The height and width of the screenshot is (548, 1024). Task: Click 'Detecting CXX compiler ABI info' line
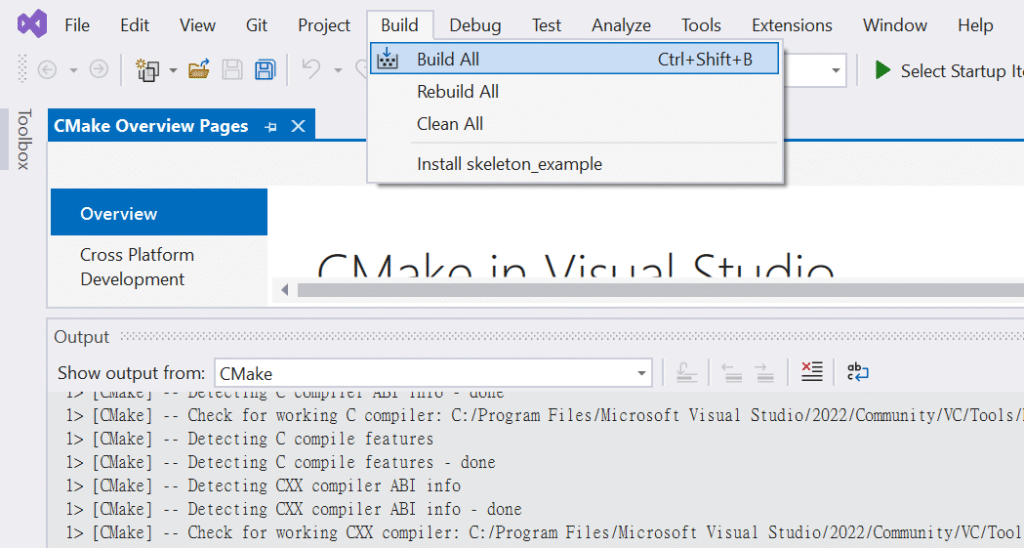(x=263, y=485)
